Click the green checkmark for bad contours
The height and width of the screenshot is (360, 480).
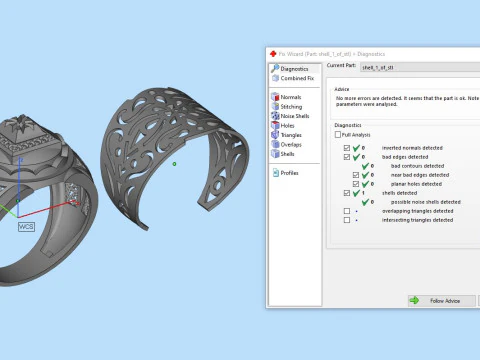click(365, 166)
